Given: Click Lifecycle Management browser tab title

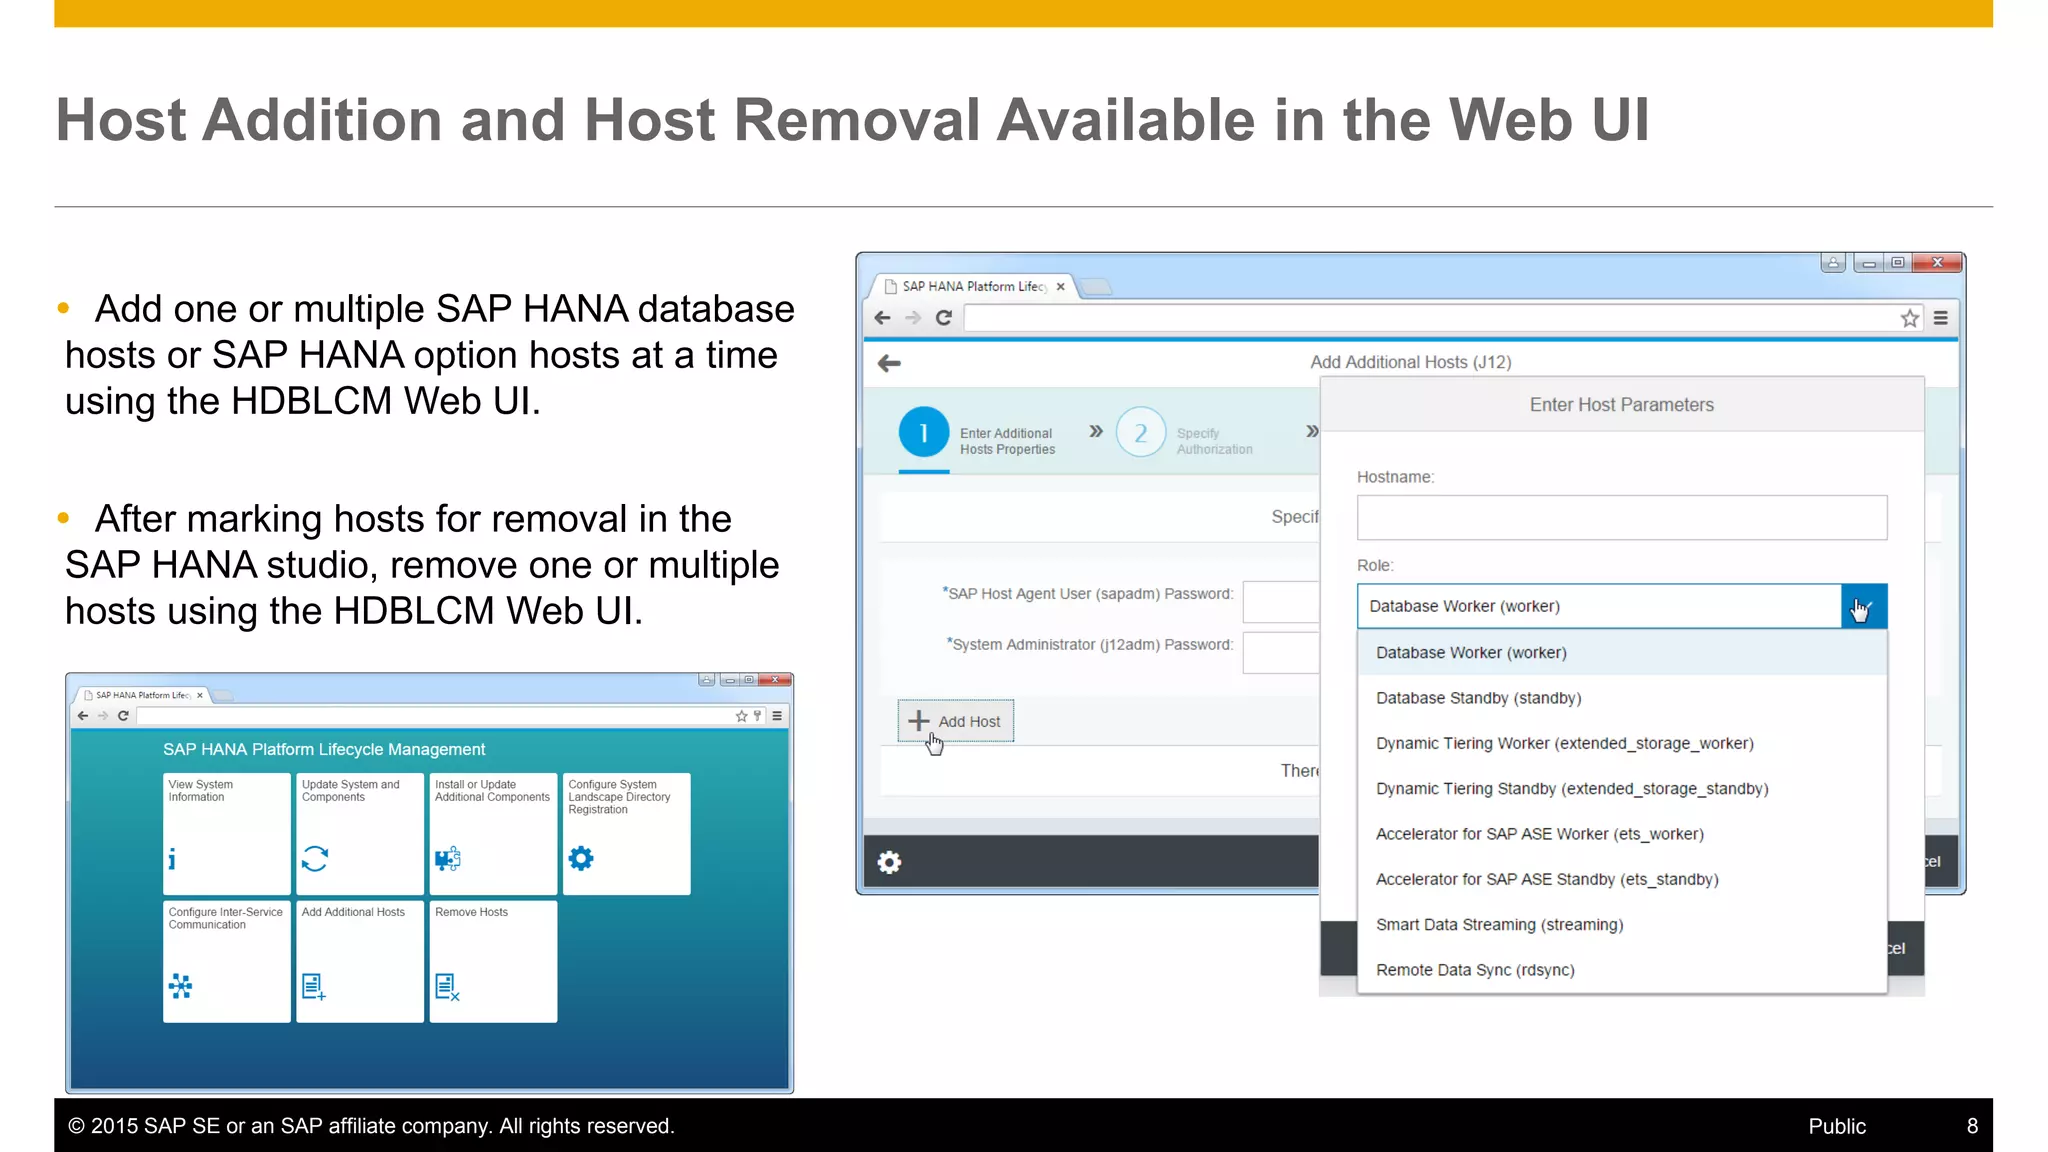Looking at the screenshot, I should click(x=142, y=695).
